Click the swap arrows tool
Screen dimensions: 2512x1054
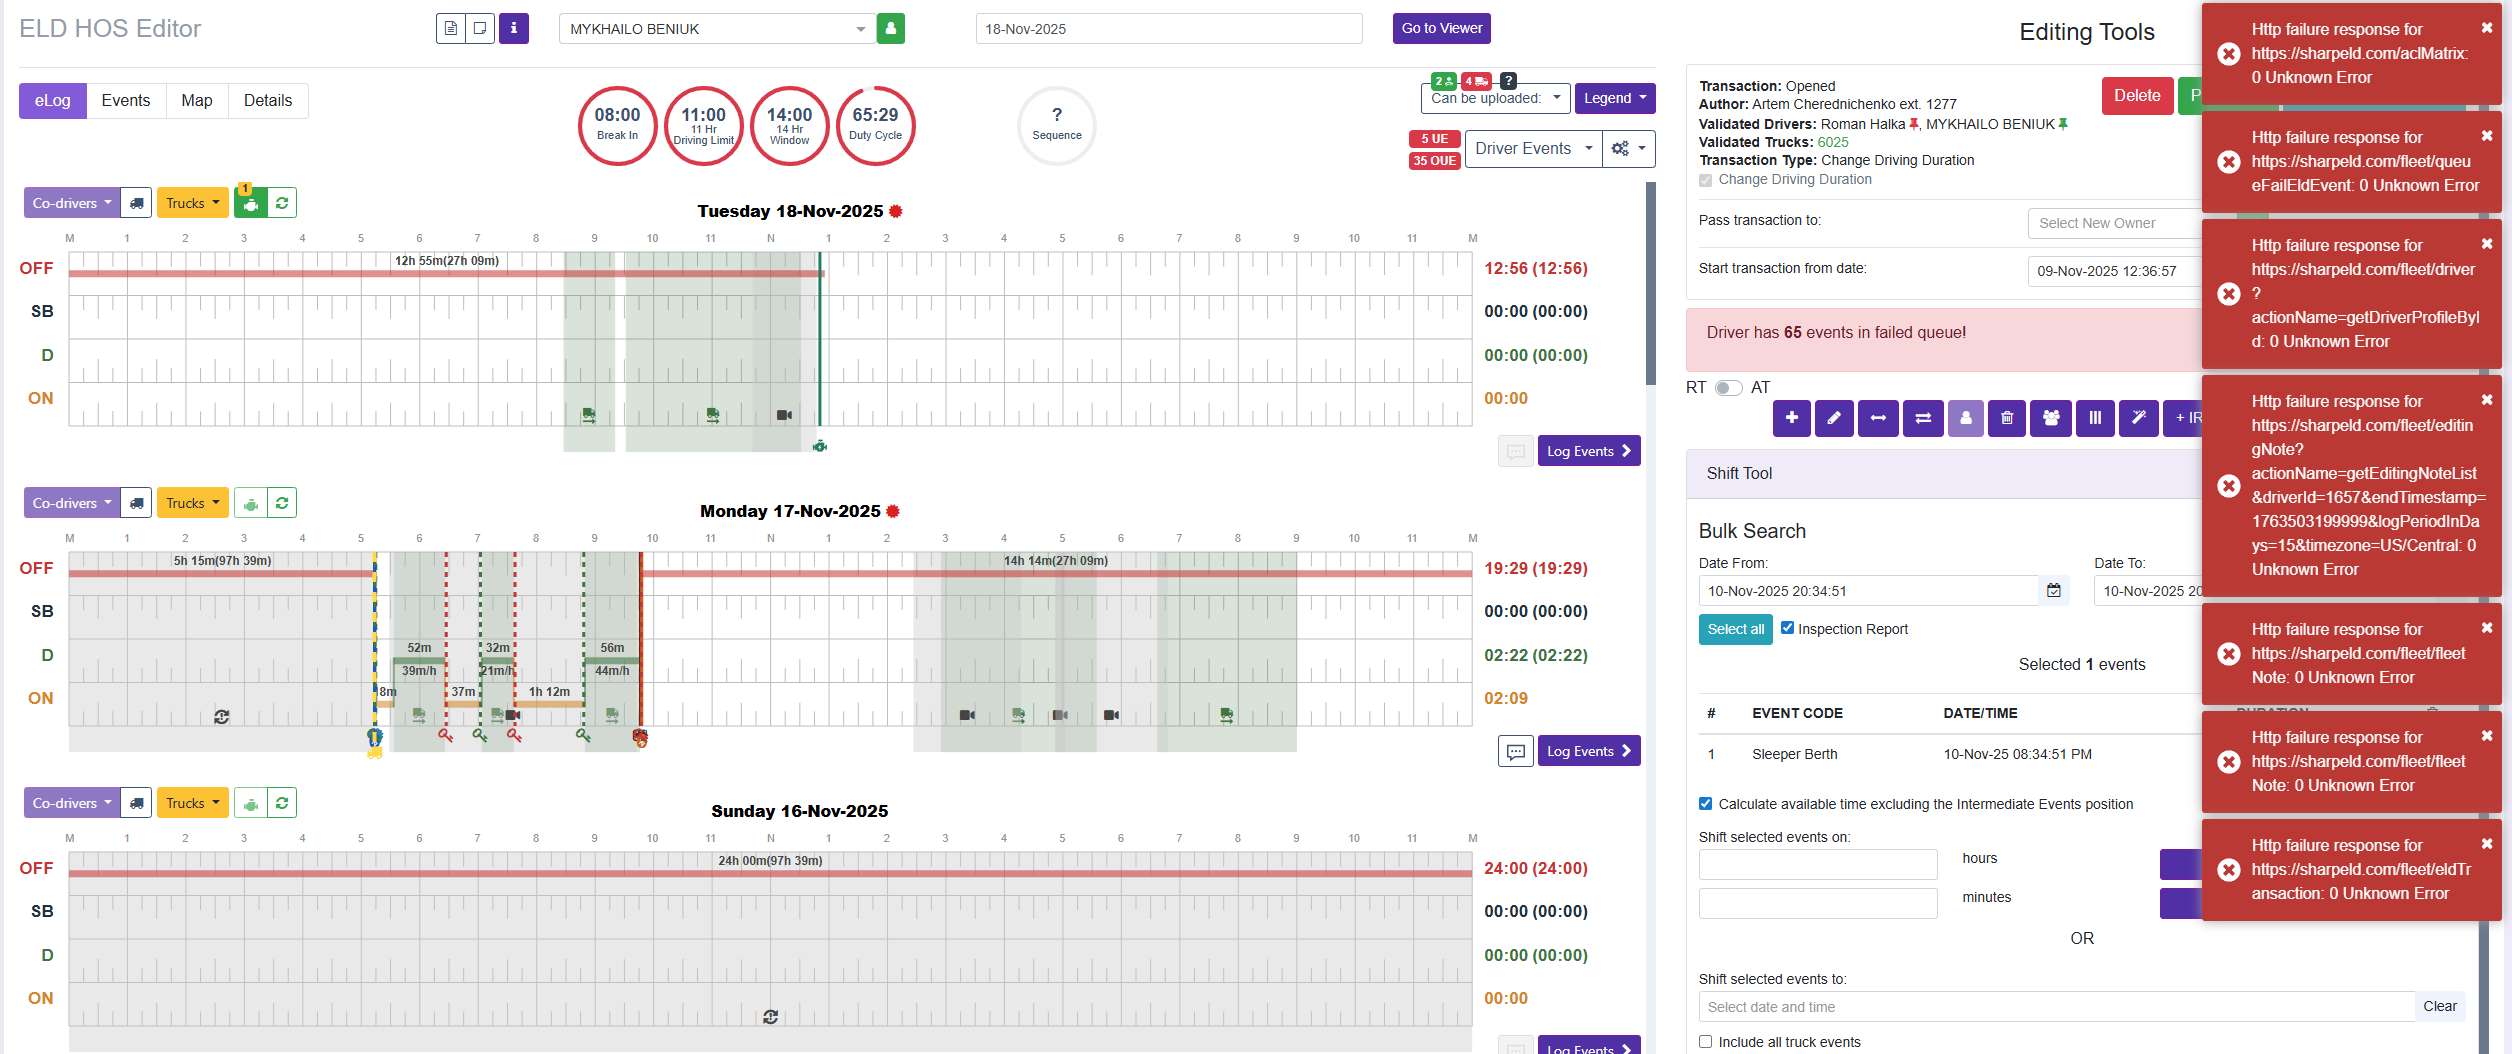tap(1923, 418)
